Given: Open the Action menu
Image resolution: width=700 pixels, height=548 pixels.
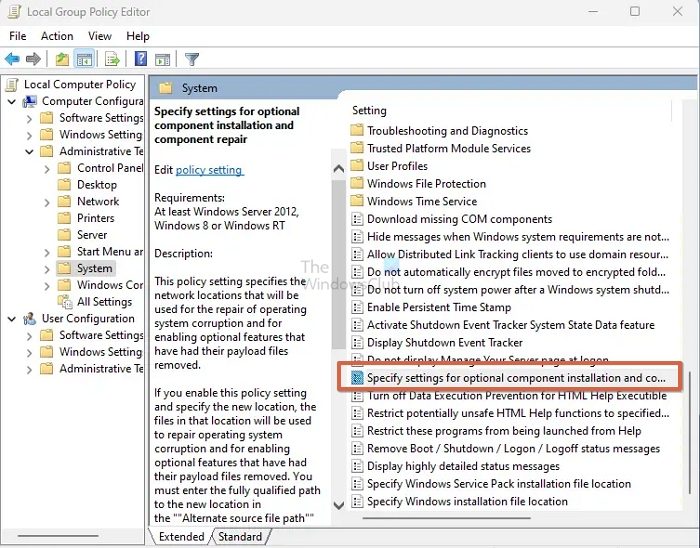Looking at the screenshot, I should (57, 36).
